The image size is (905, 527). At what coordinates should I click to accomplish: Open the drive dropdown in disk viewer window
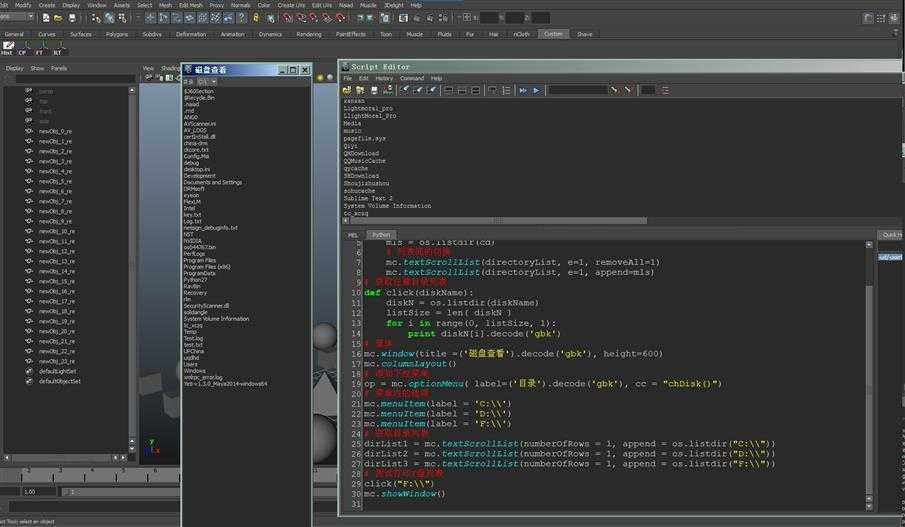pos(207,81)
